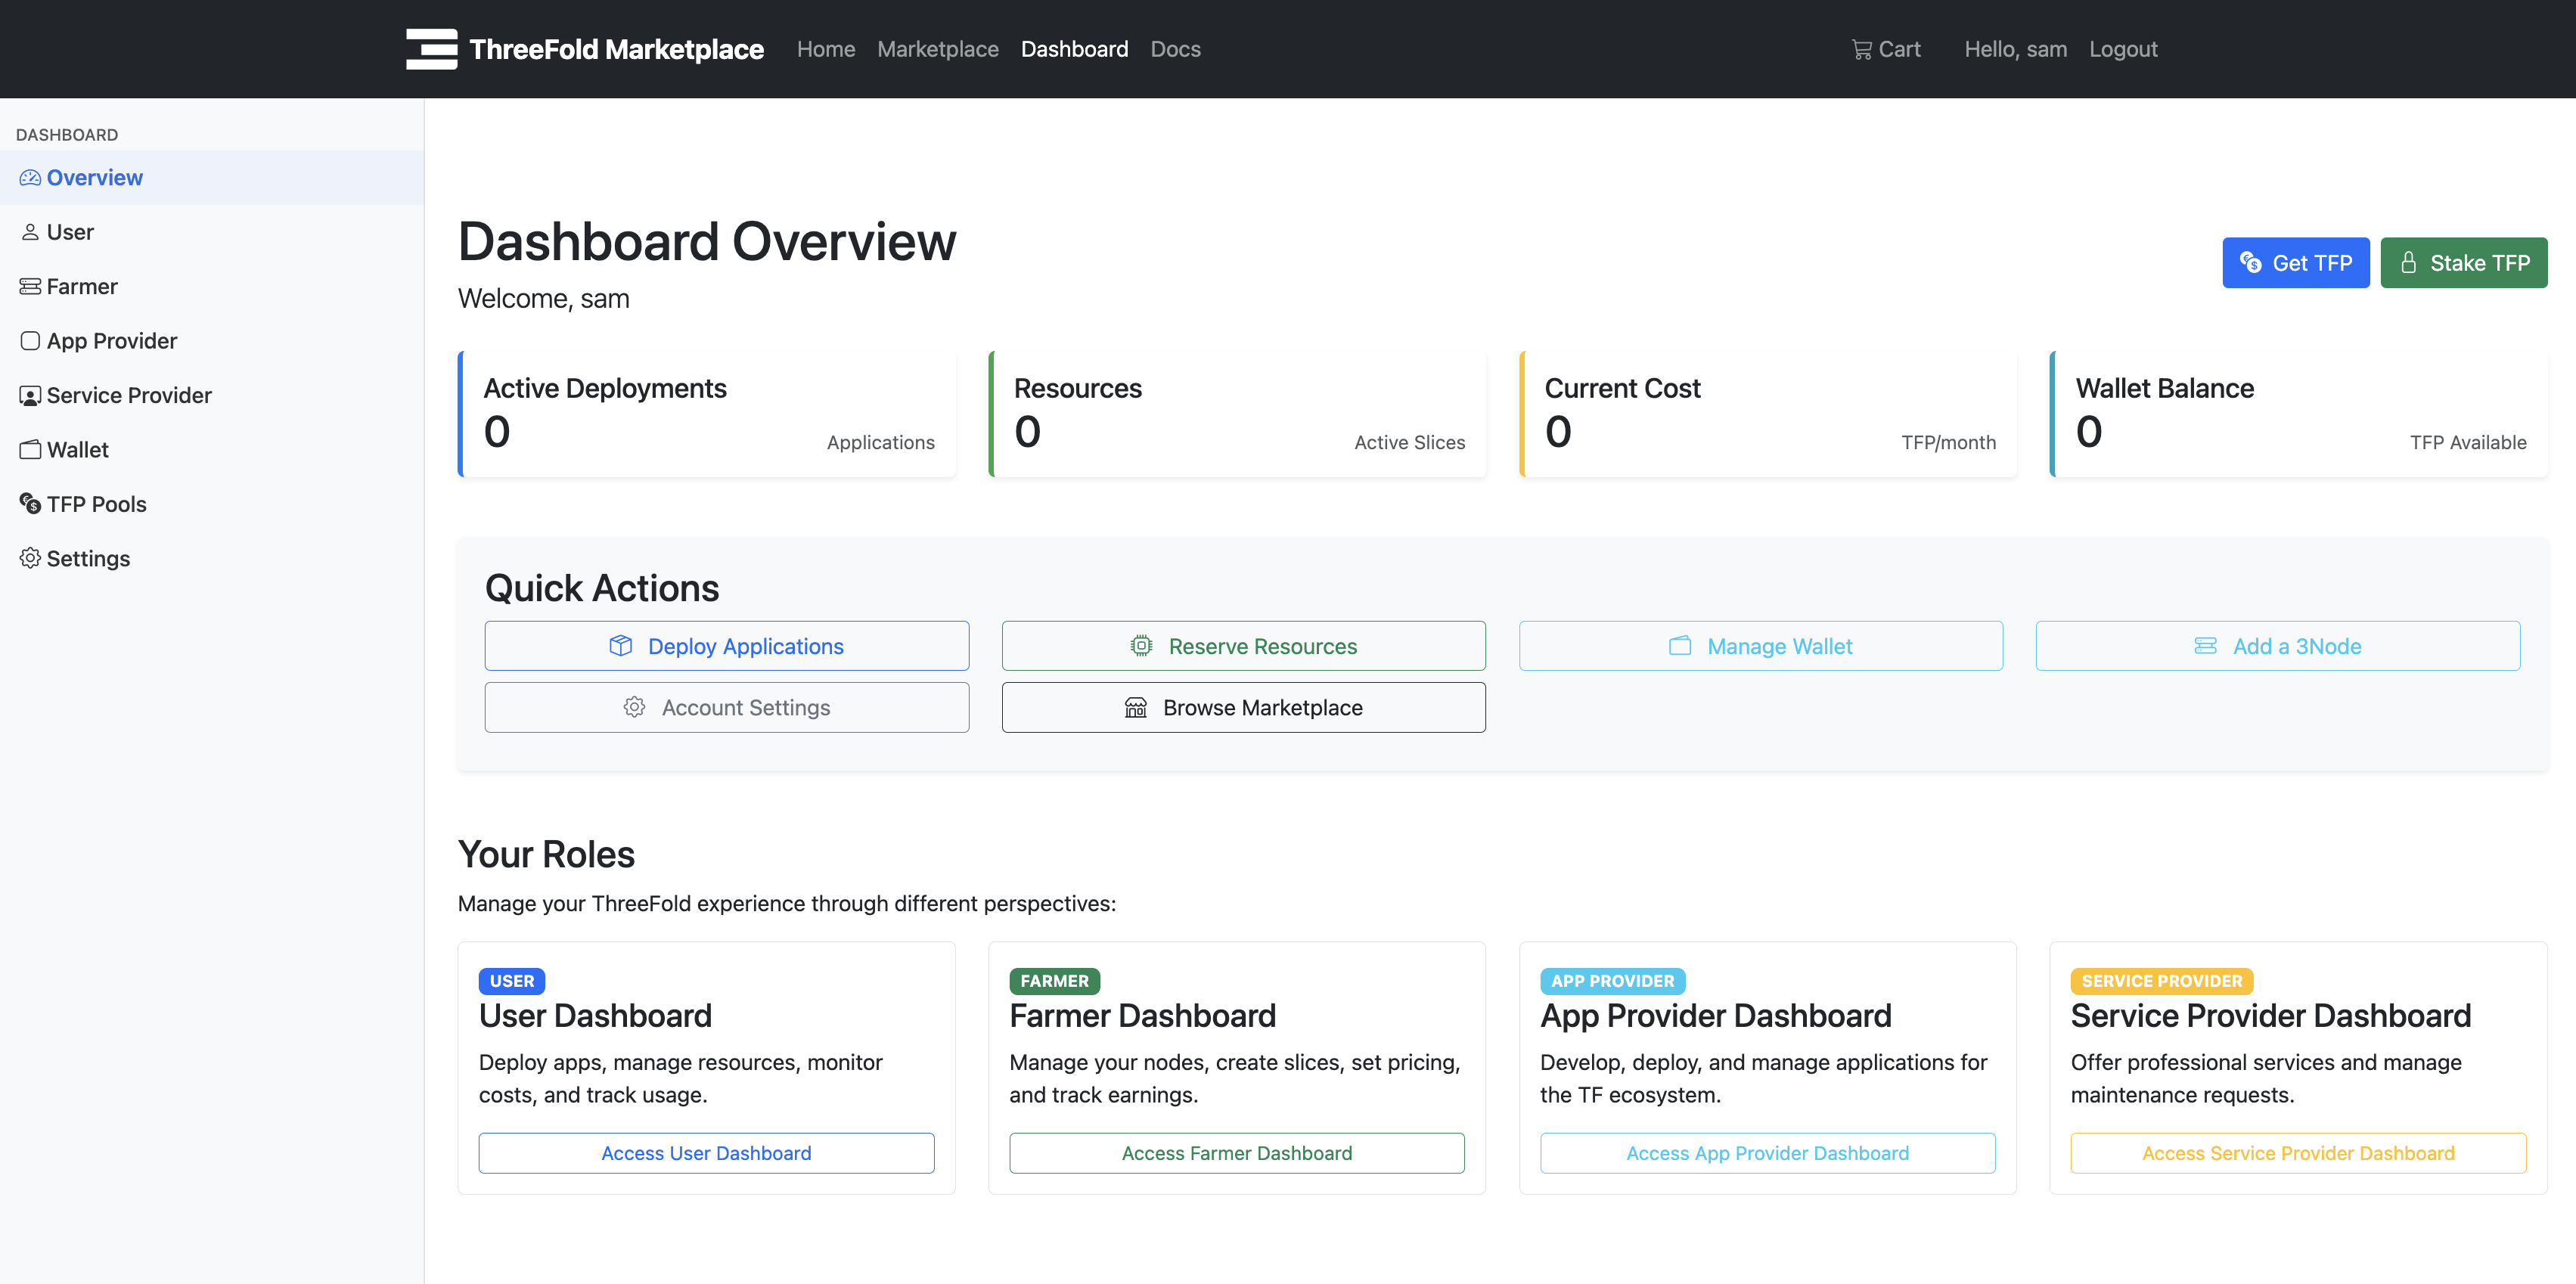Click Access Farmer Dashboard button
Image resolution: width=2576 pixels, height=1284 pixels.
tap(1236, 1153)
